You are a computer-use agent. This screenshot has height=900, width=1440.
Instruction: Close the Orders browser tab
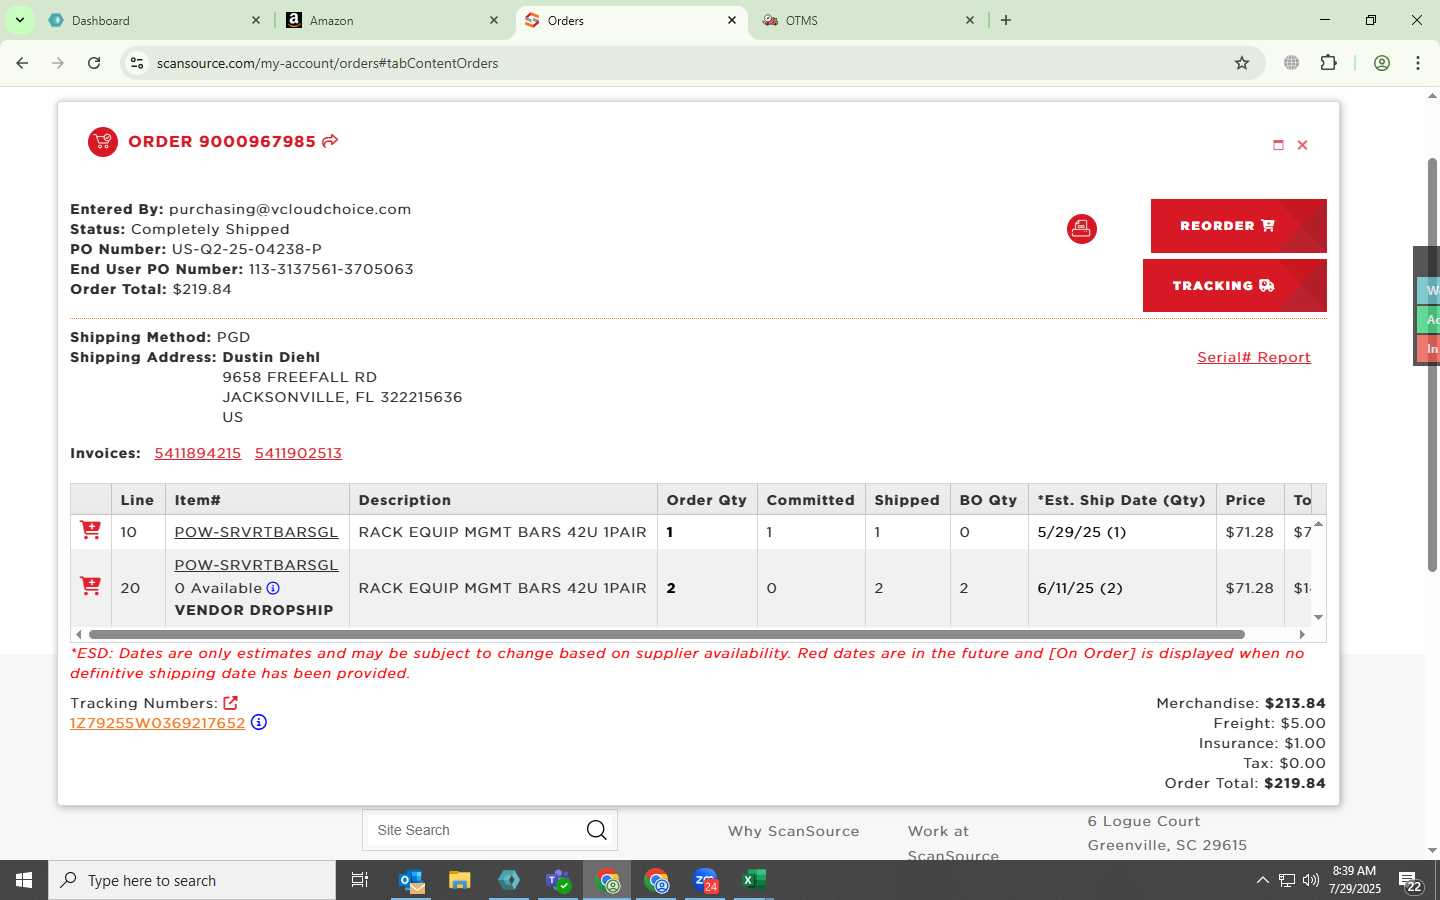pyautogui.click(x=732, y=20)
